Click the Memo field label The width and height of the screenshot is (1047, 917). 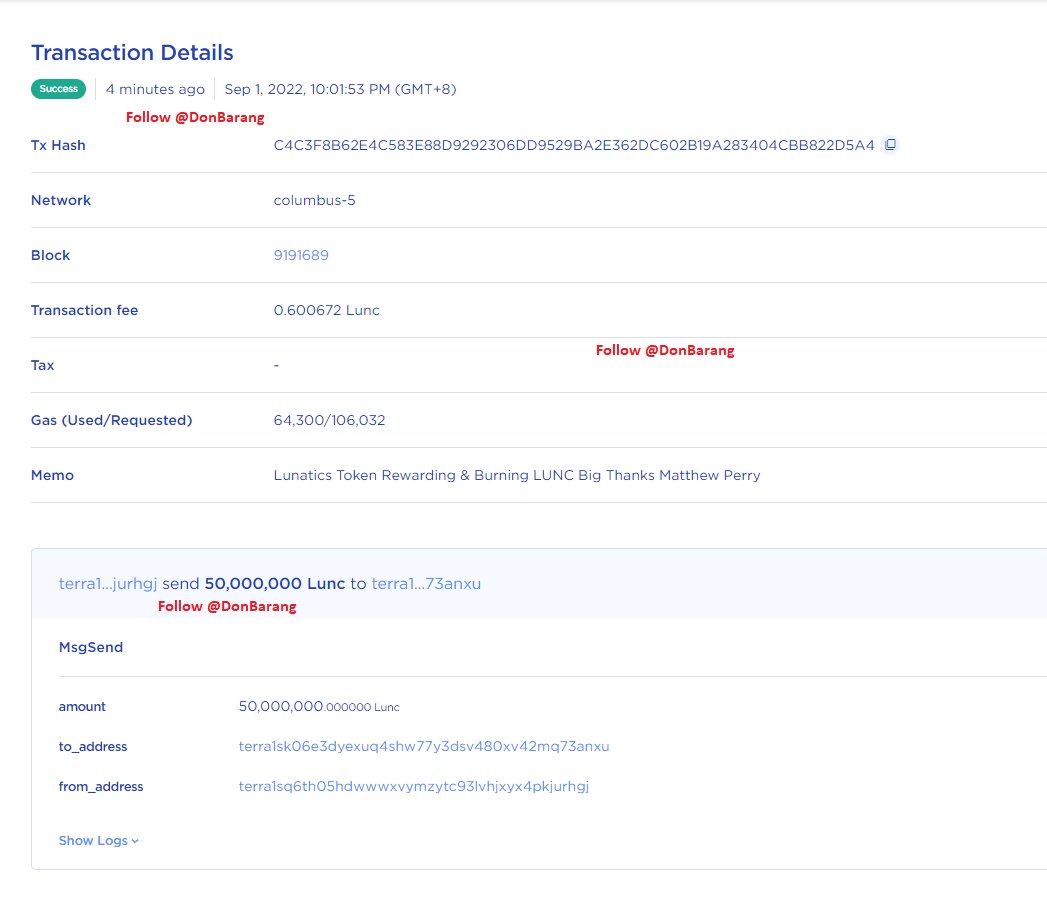tap(52, 475)
